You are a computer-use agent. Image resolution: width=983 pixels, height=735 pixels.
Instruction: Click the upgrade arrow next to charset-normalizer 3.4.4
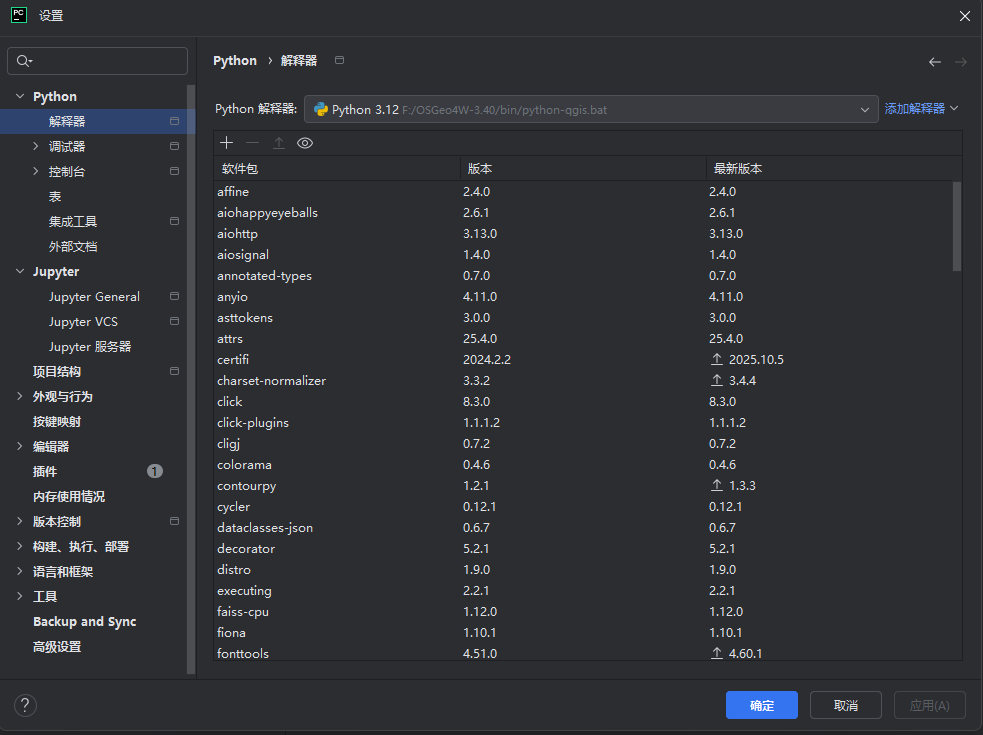717,380
